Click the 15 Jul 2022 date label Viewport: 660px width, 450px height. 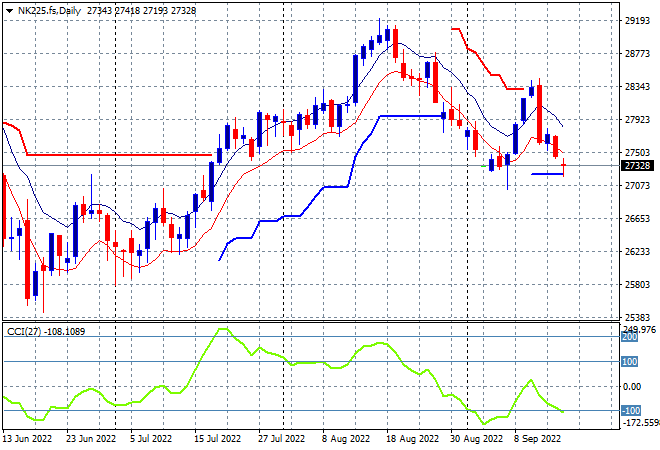pyautogui.click(x=217, y=439)
